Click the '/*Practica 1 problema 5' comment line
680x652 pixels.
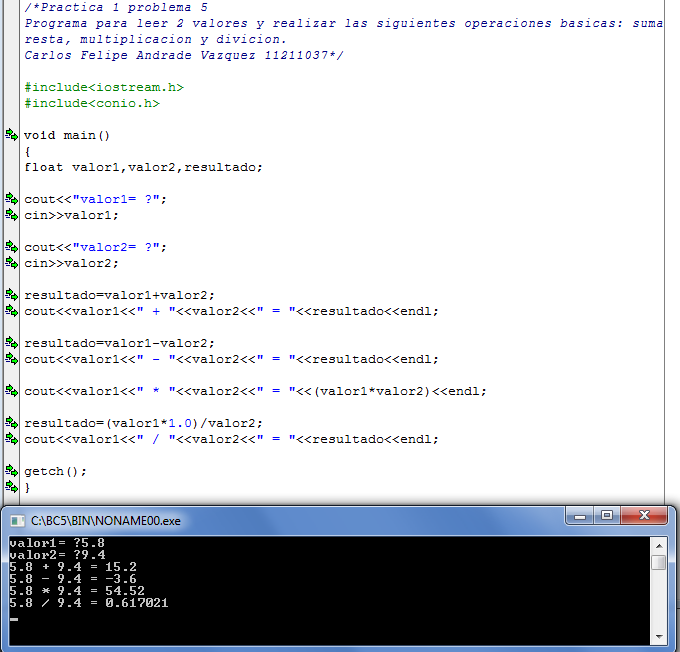116,7
